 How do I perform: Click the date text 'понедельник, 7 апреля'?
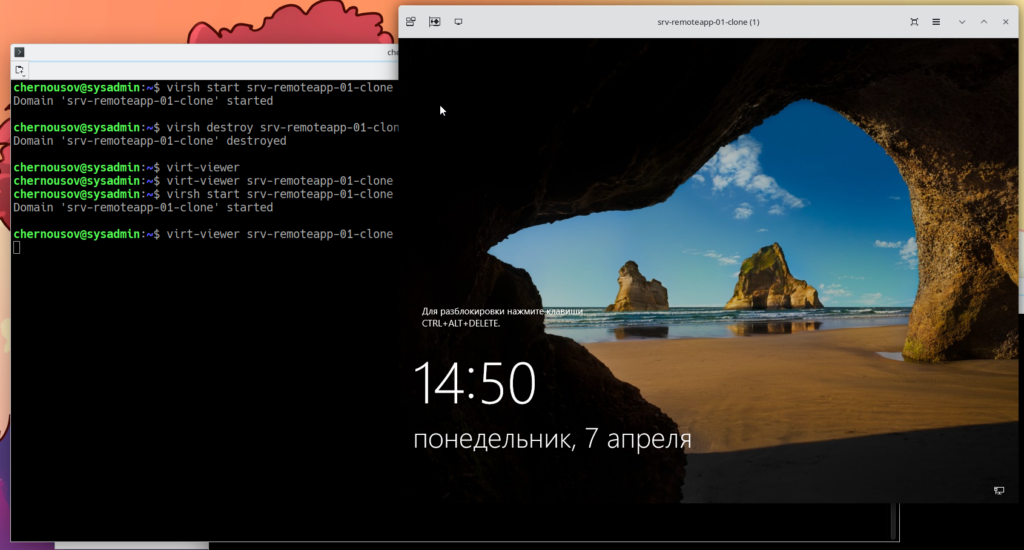[x=552, y=439]
